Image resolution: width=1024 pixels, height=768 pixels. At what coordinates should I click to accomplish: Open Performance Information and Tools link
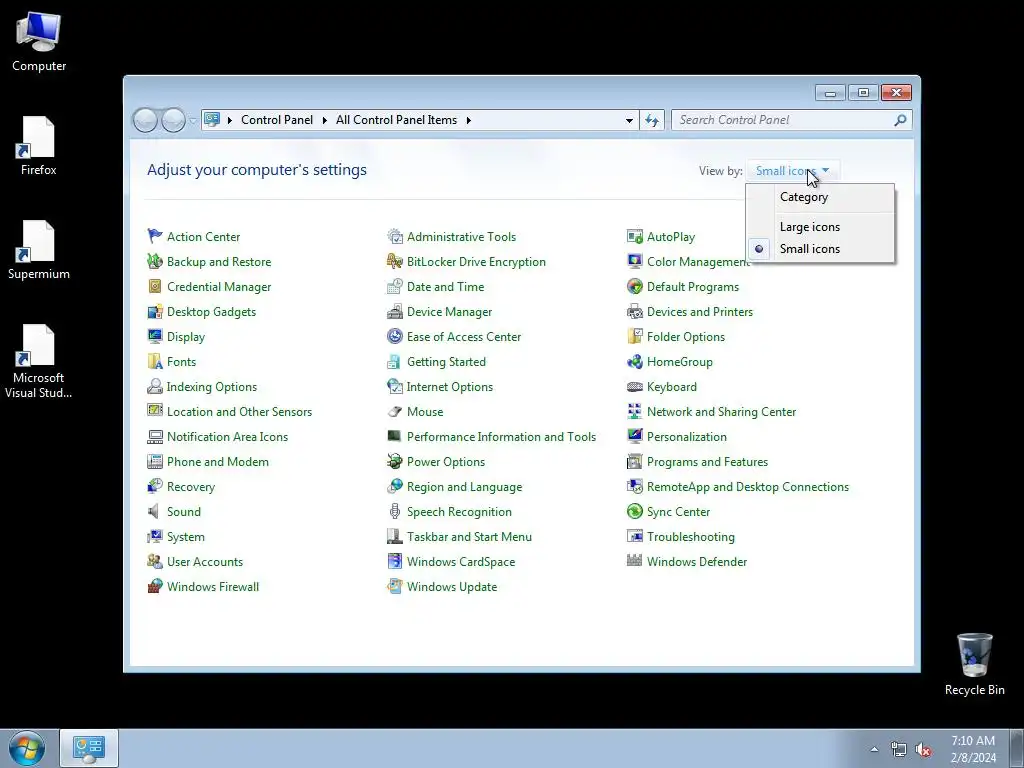click(x=502, y=437)
